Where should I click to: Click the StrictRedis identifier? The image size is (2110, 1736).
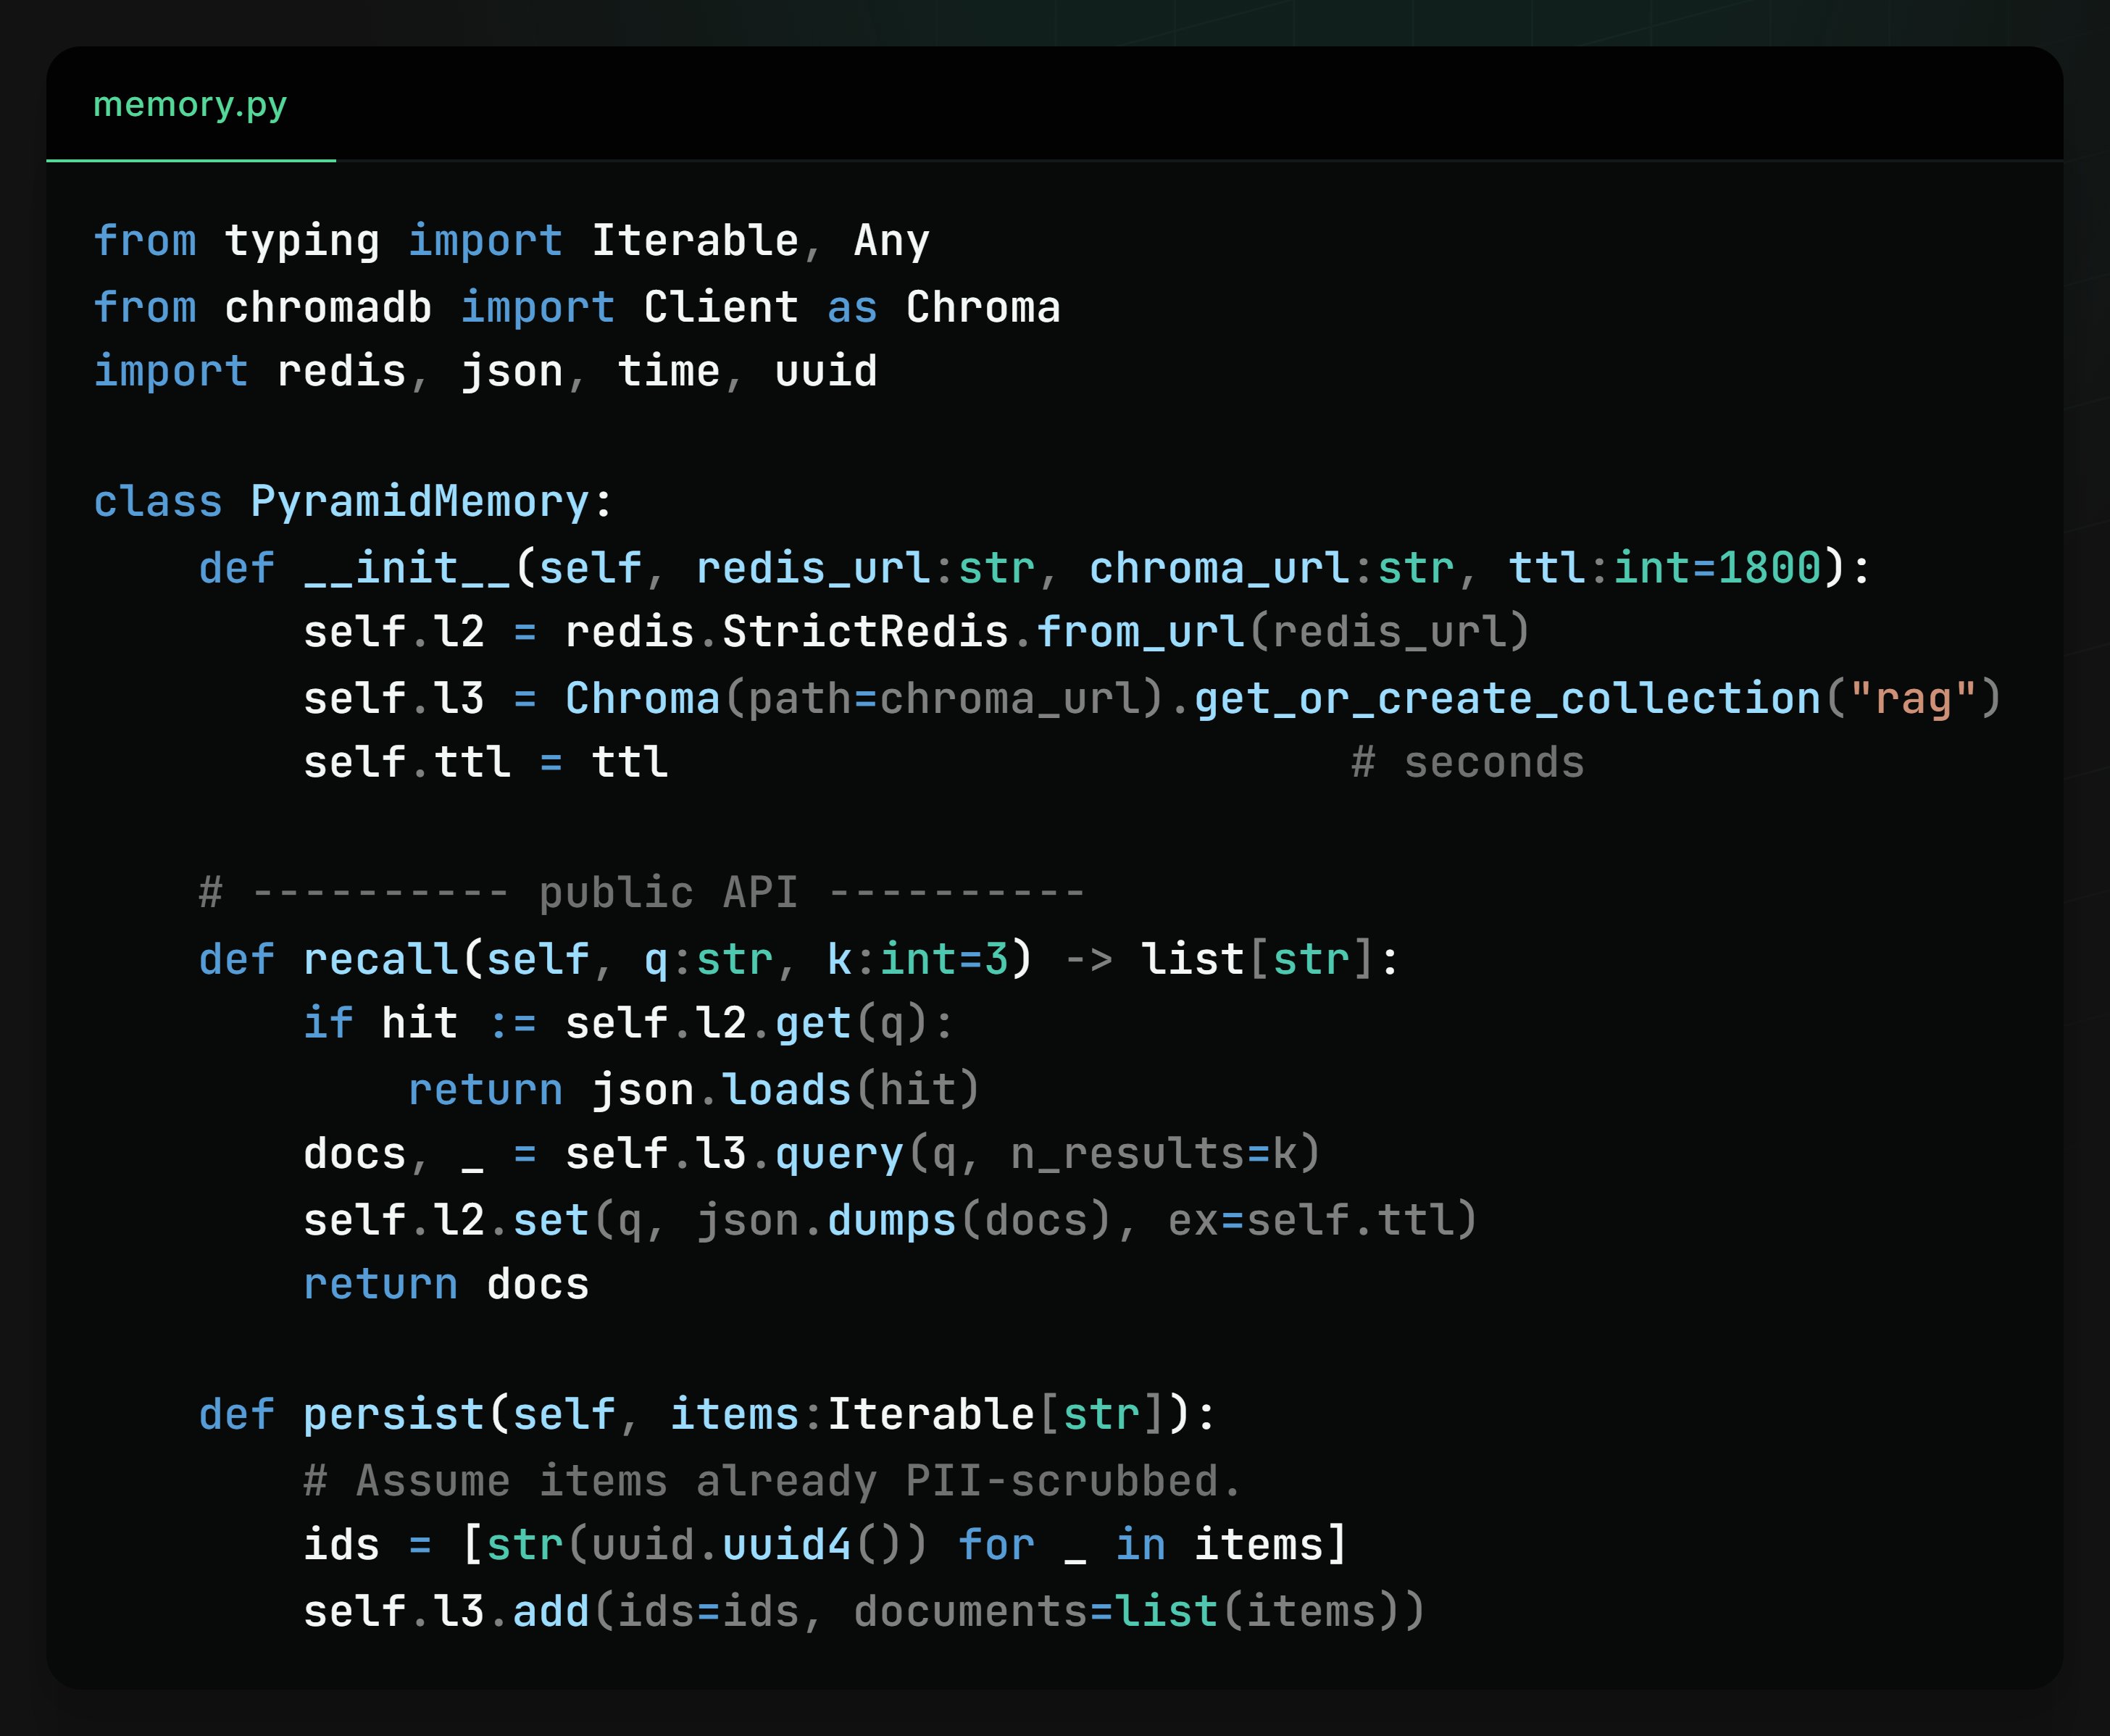click(x=865, y=632)
